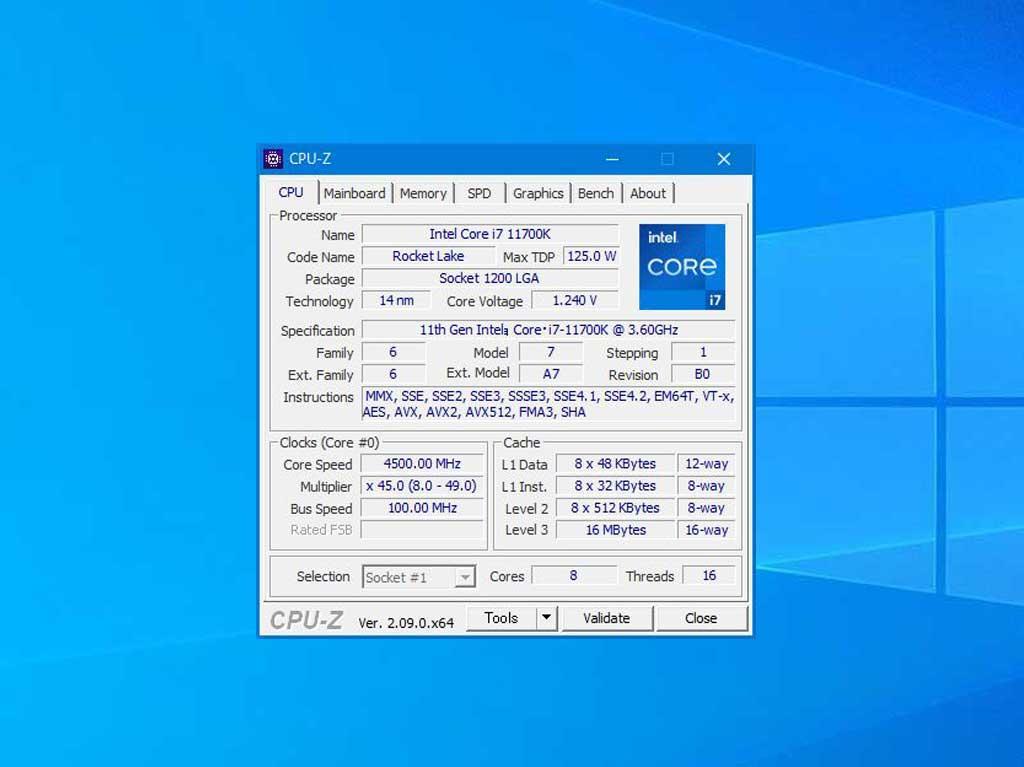Click the Threads count value 16
1024x767 pixels.
pyautogui.click(x=709, y=576)
